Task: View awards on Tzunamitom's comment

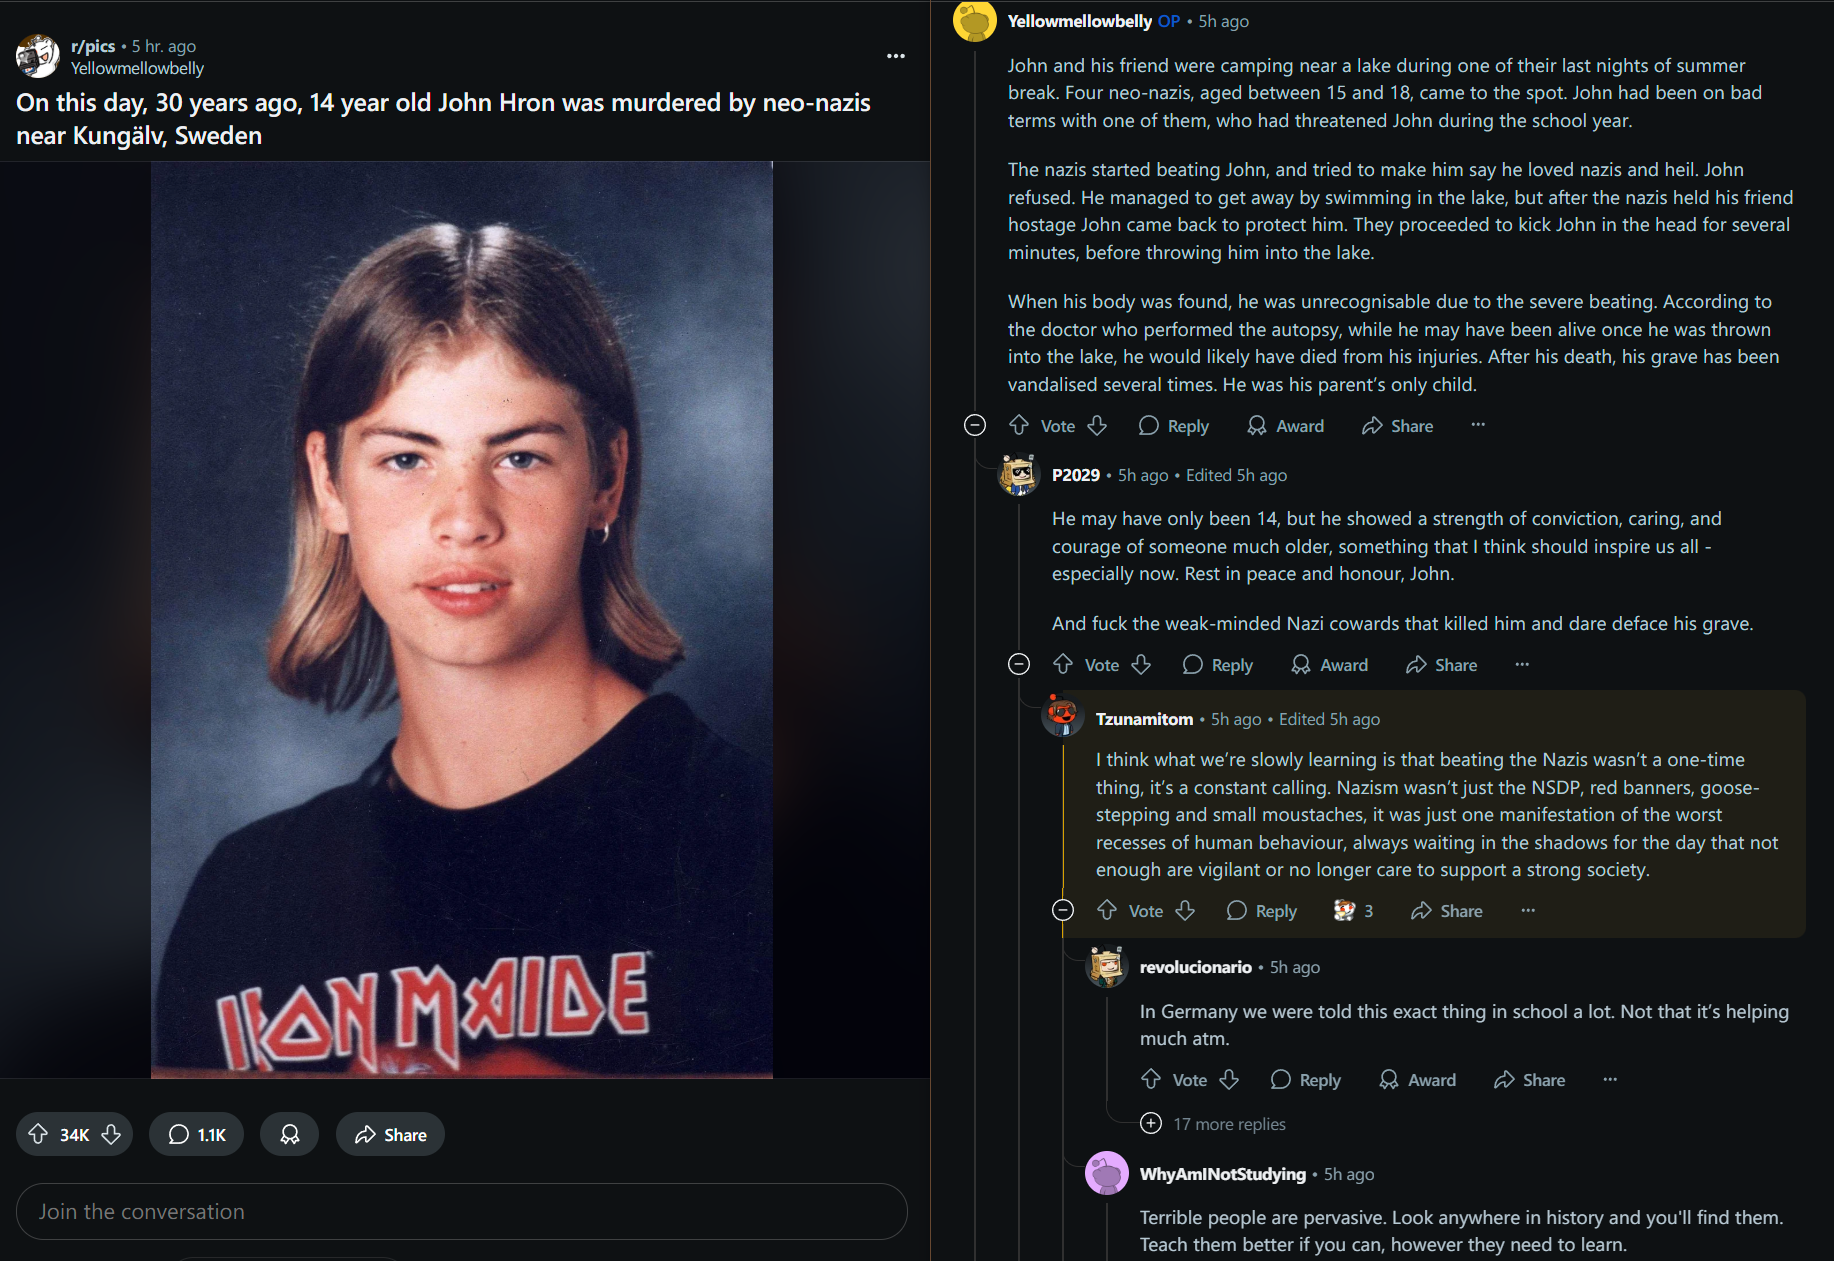Action: tap(1353, 911)
